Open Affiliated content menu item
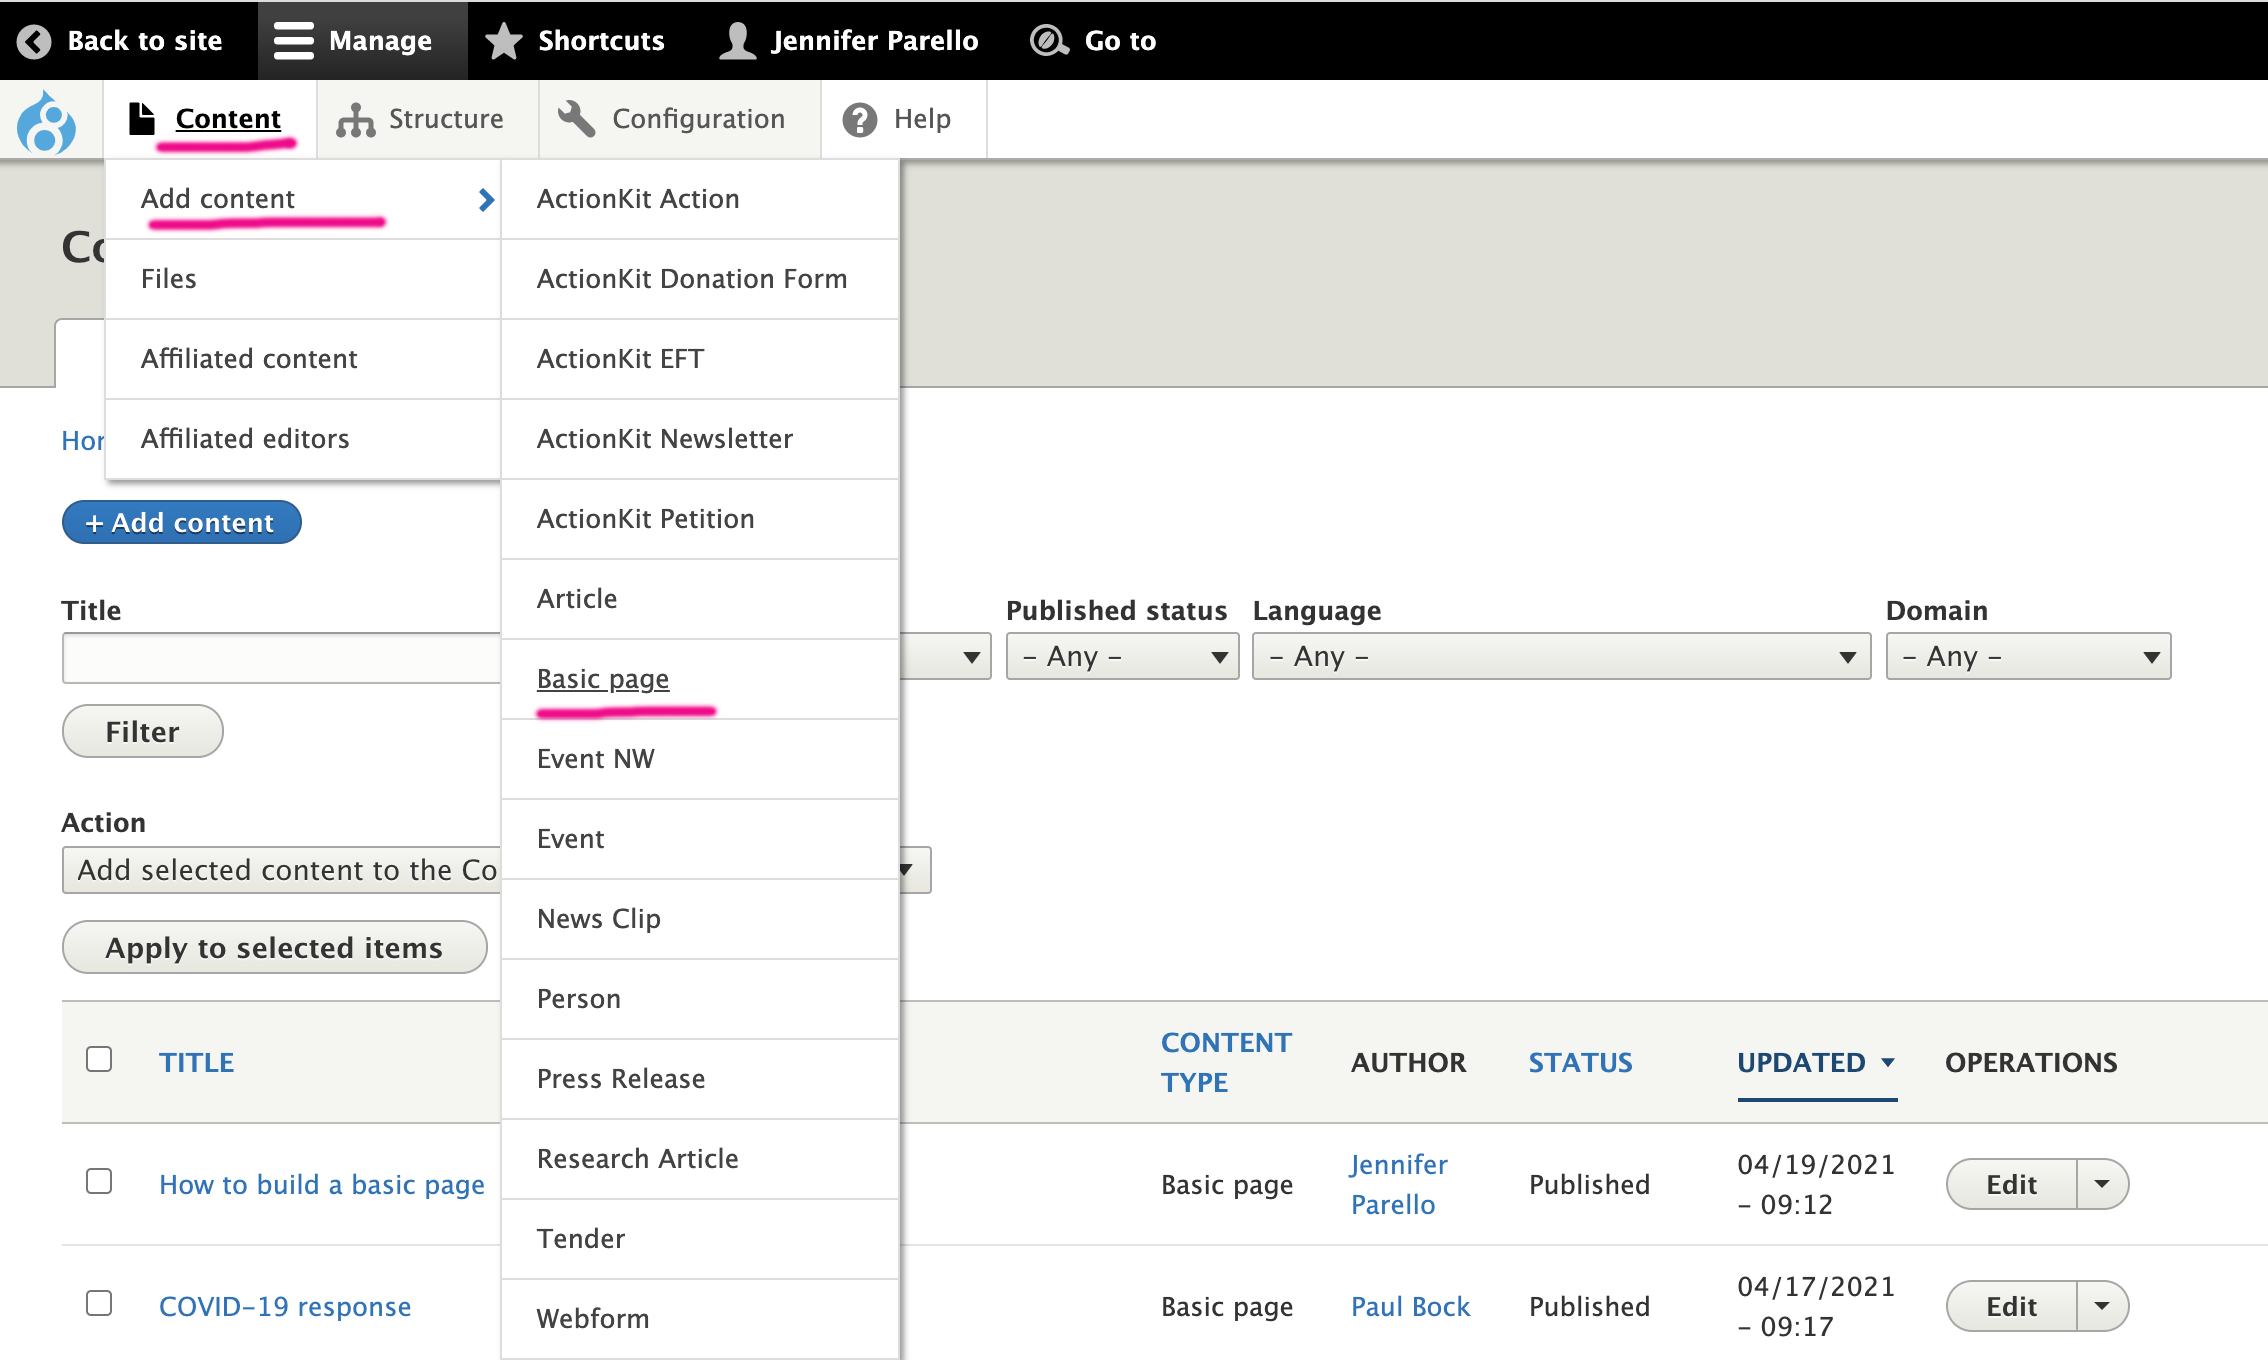The width and height of the screenshot is (2268, 1360). (x=302, y=359)
